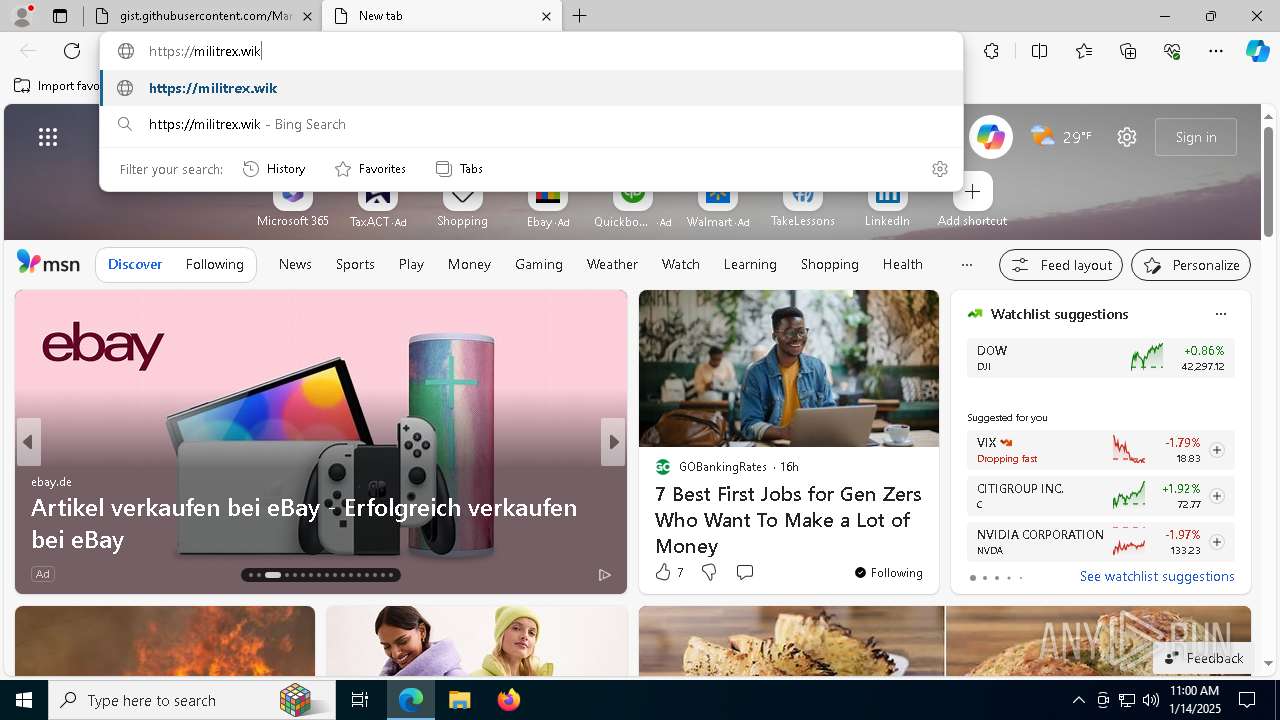The height and width of the screenshot is (720, 1280).
Task: Click the Copilot icon on new tab page
Action: (990, 137)
